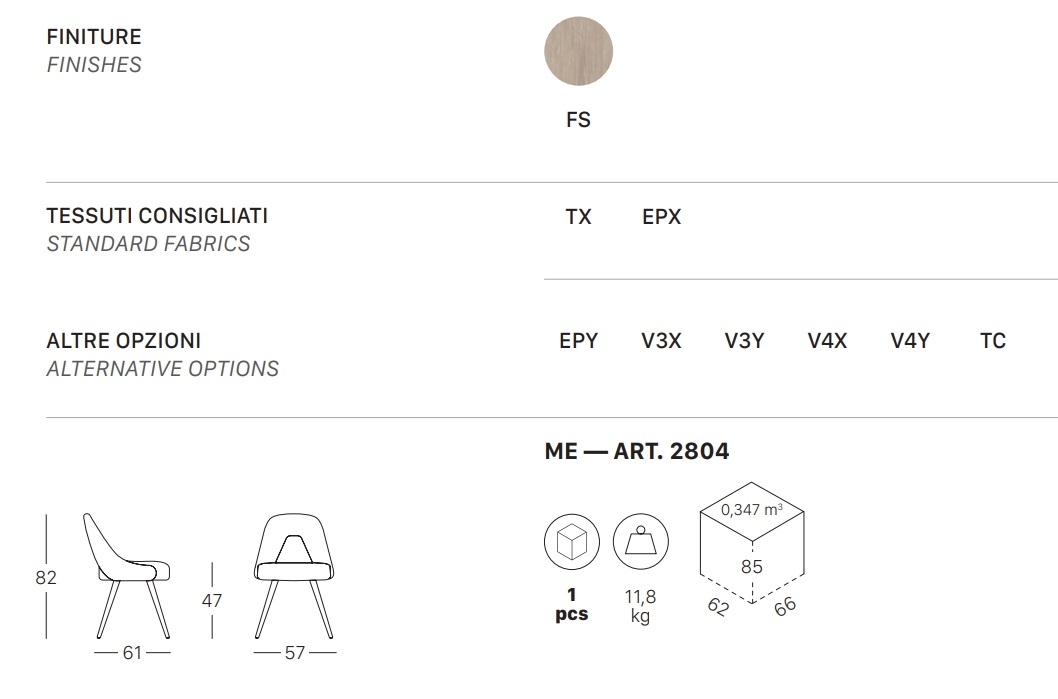Choose the TC alternative option

tap(993, 341)
